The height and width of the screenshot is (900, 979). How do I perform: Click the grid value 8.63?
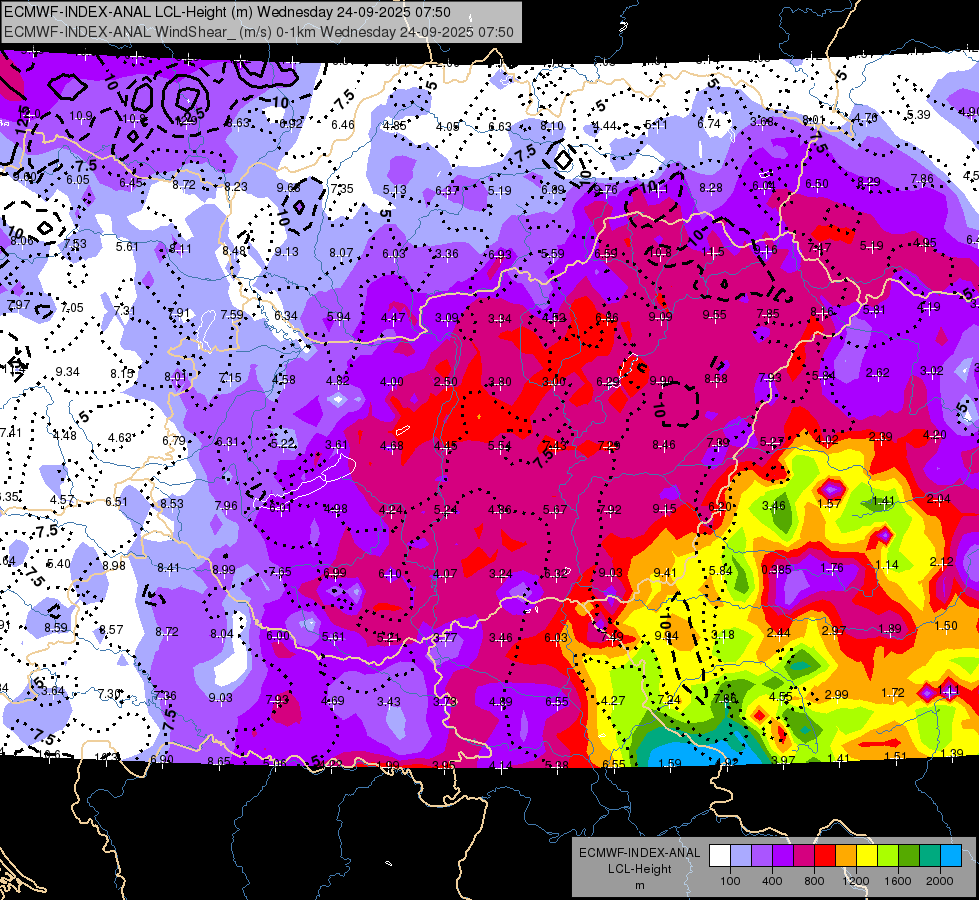click(238, 122)
